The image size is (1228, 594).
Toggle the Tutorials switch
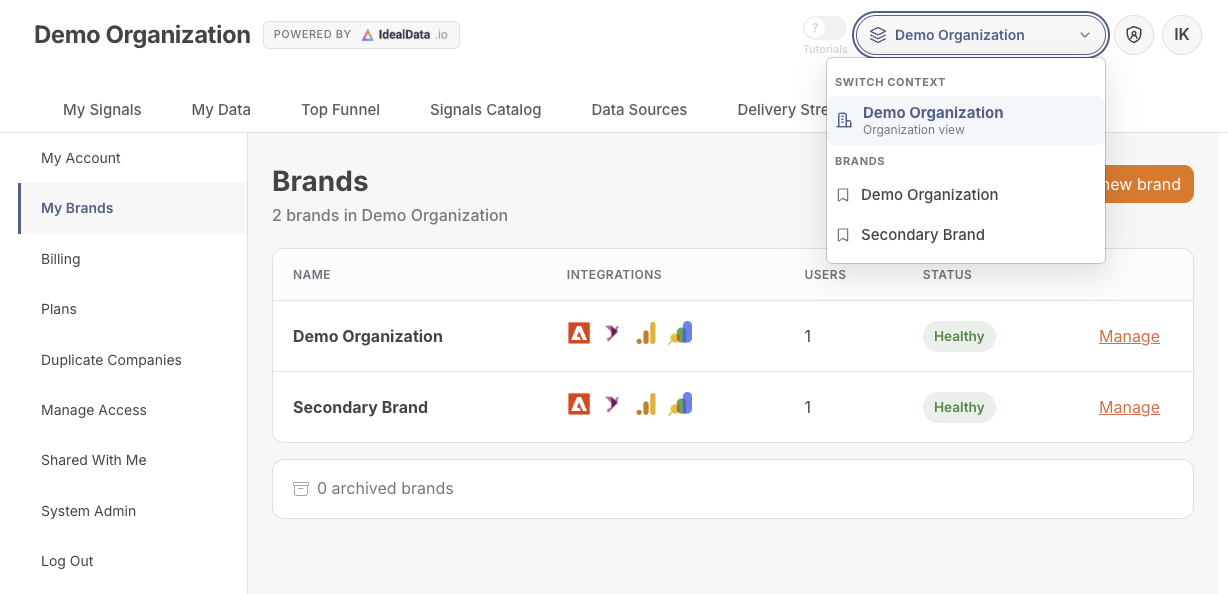[x=825, y=28]
